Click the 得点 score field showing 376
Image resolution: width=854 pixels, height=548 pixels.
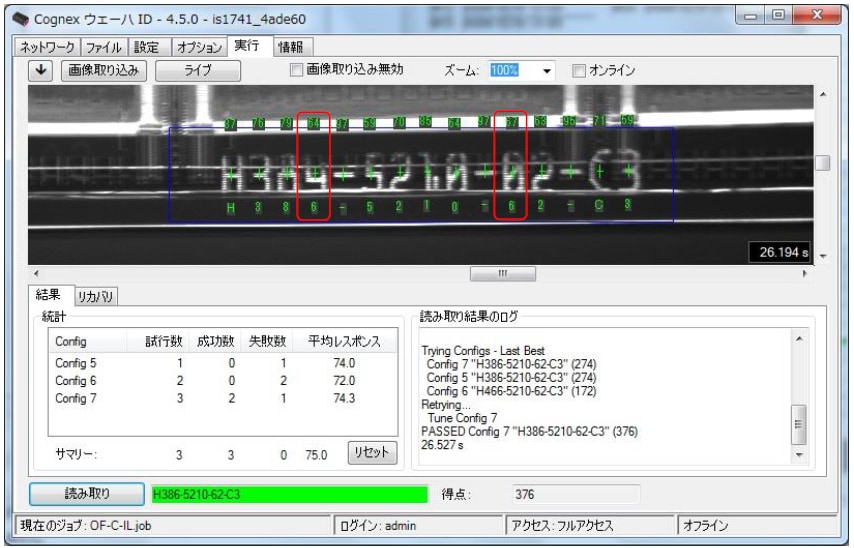coord(576,495)
